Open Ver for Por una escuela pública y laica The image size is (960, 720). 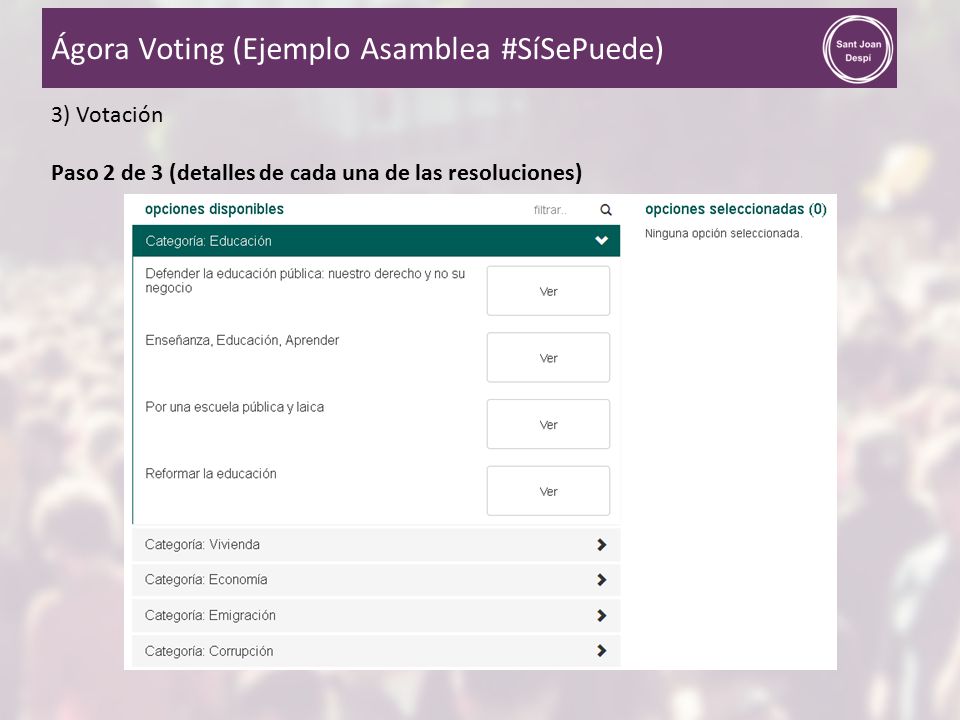[x=548, y=424]
